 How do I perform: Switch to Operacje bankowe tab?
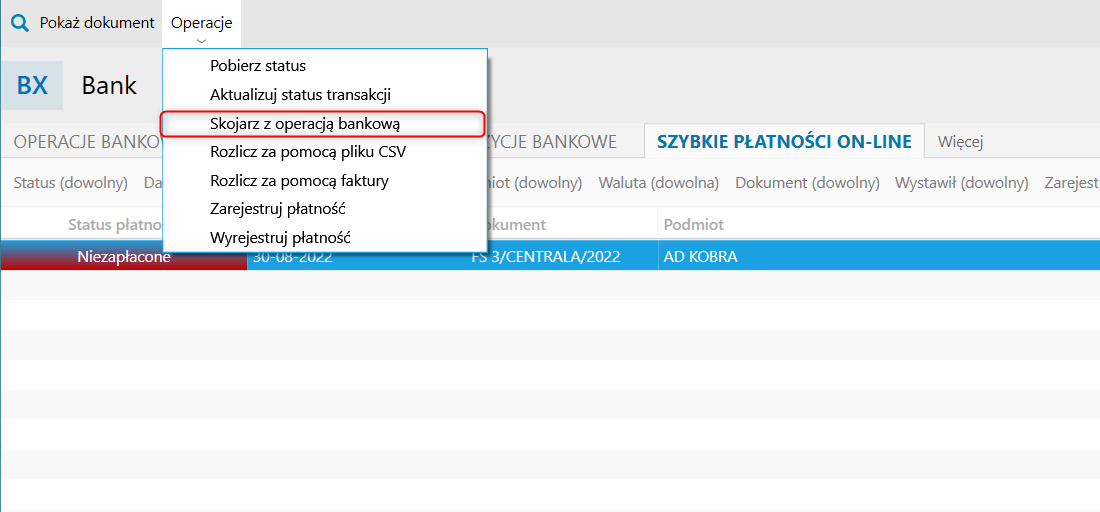click(88, 142)
